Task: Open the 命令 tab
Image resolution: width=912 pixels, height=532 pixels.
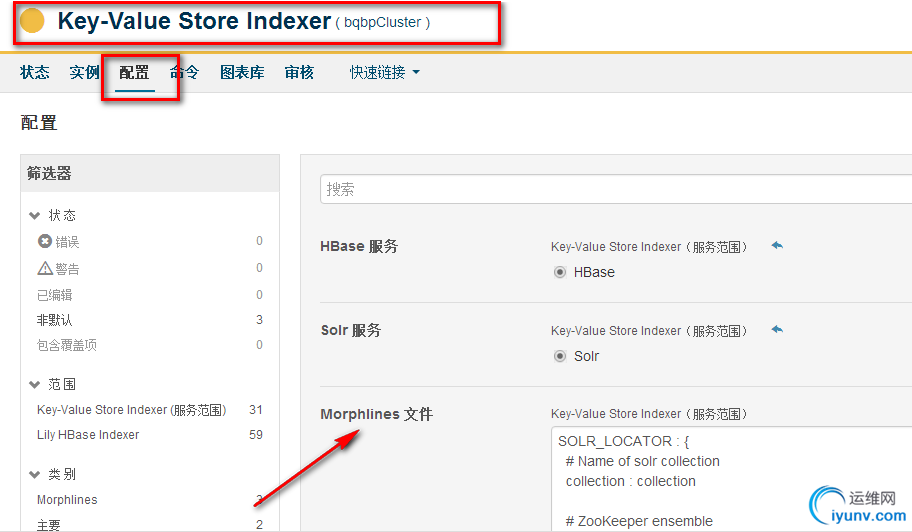Action: (x=184, y=72)
